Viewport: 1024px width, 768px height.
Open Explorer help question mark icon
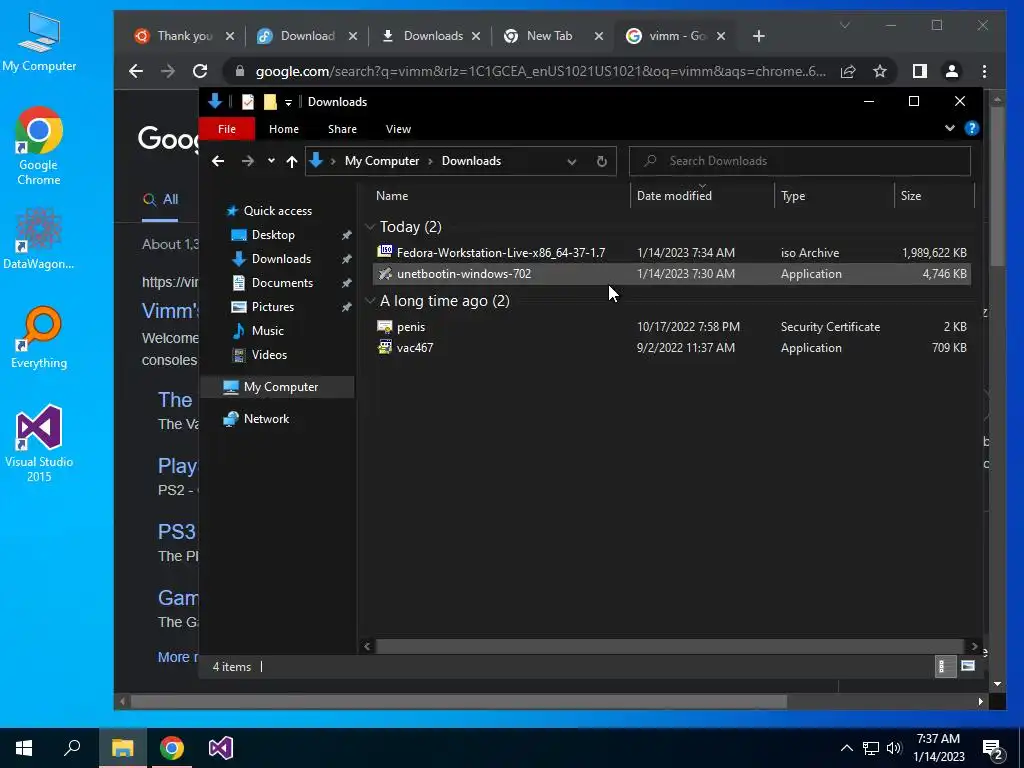point(972,128)
